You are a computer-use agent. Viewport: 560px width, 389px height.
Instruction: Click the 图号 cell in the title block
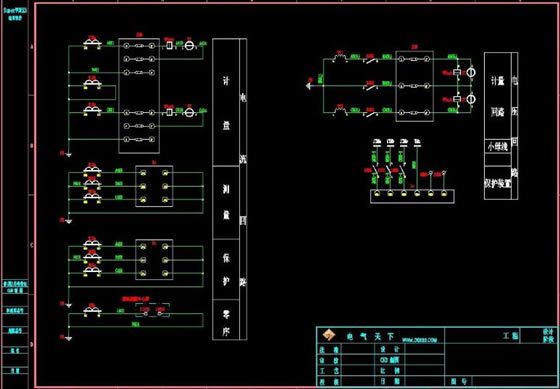(459, 381)
